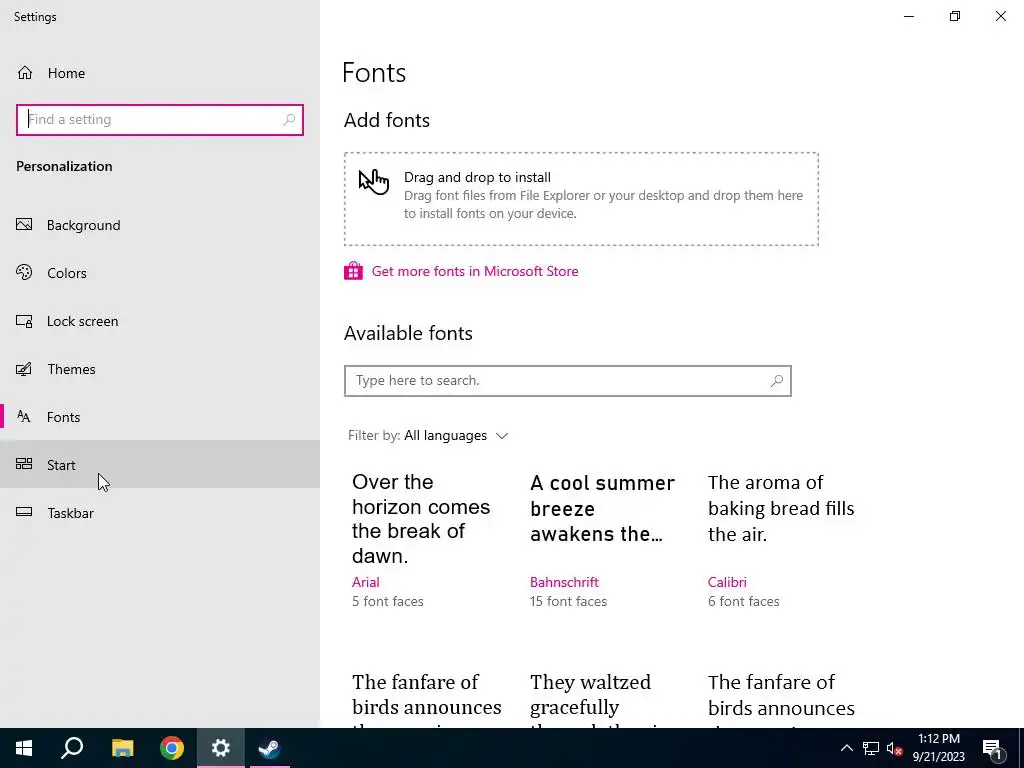Screen dimensions: 1024x768
Task: Select the Start settings item
Action: pos(61,465)
